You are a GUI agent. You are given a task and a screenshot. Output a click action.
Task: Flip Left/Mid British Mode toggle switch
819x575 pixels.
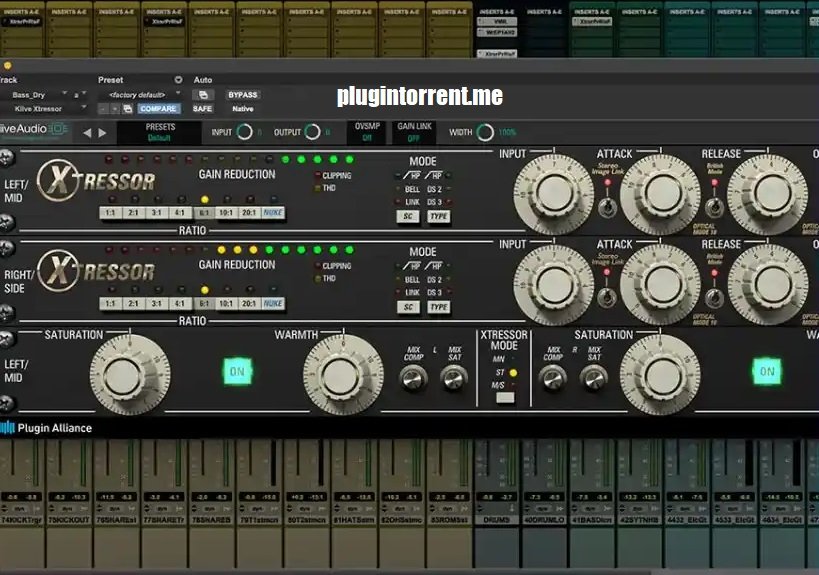[714, 207]
